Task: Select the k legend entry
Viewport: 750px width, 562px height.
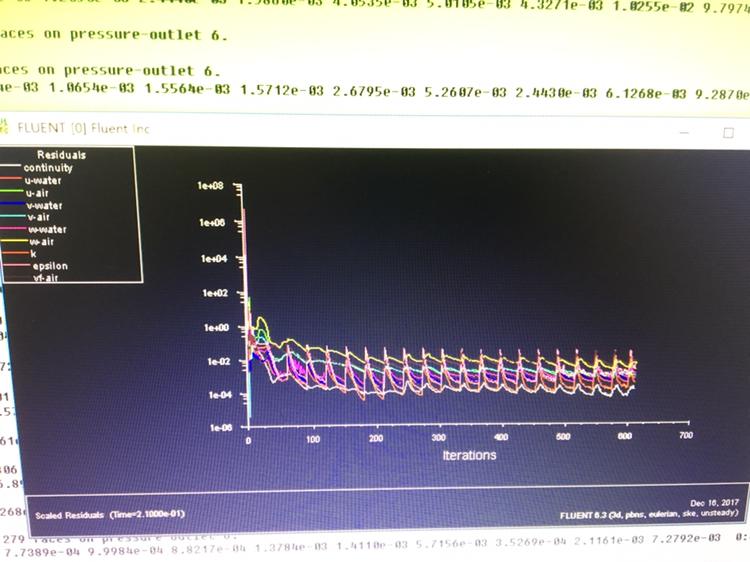Action: point(33,254)
